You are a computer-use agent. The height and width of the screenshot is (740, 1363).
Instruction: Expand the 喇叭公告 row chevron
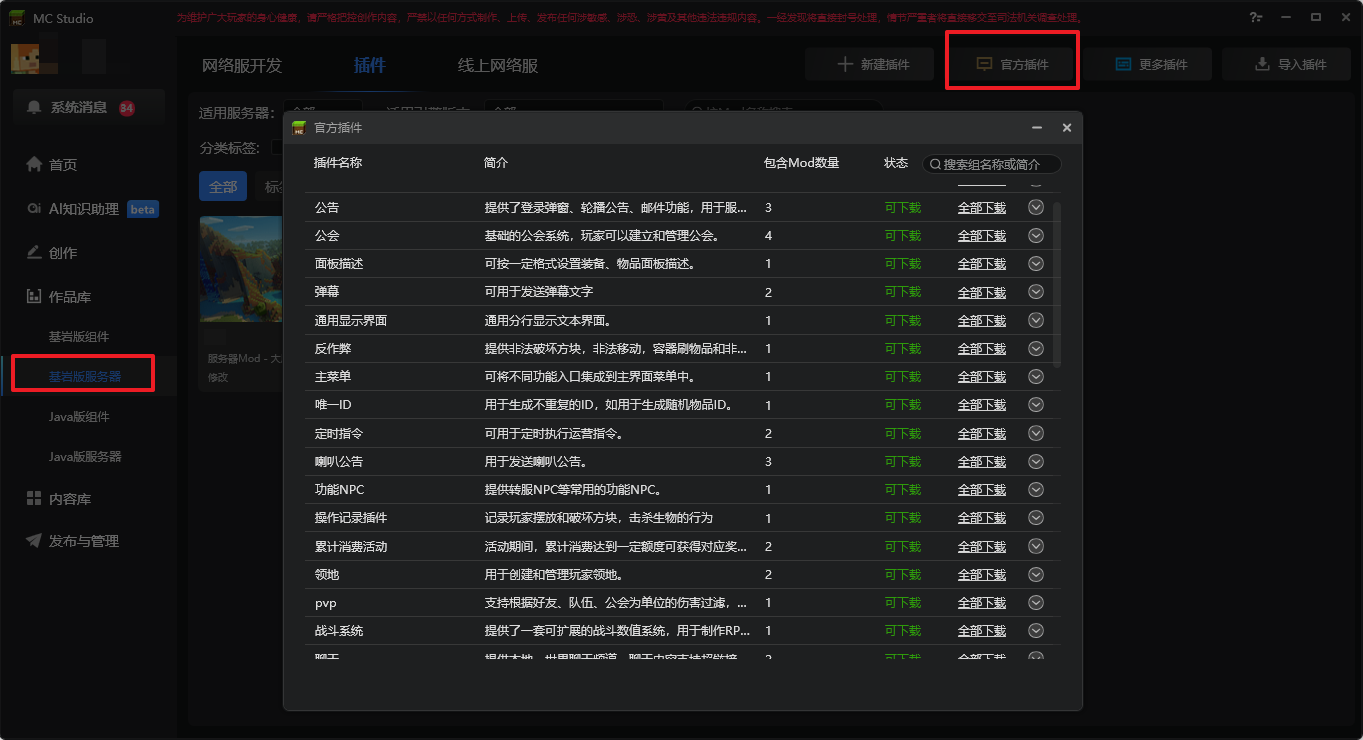click(1036, 461)
